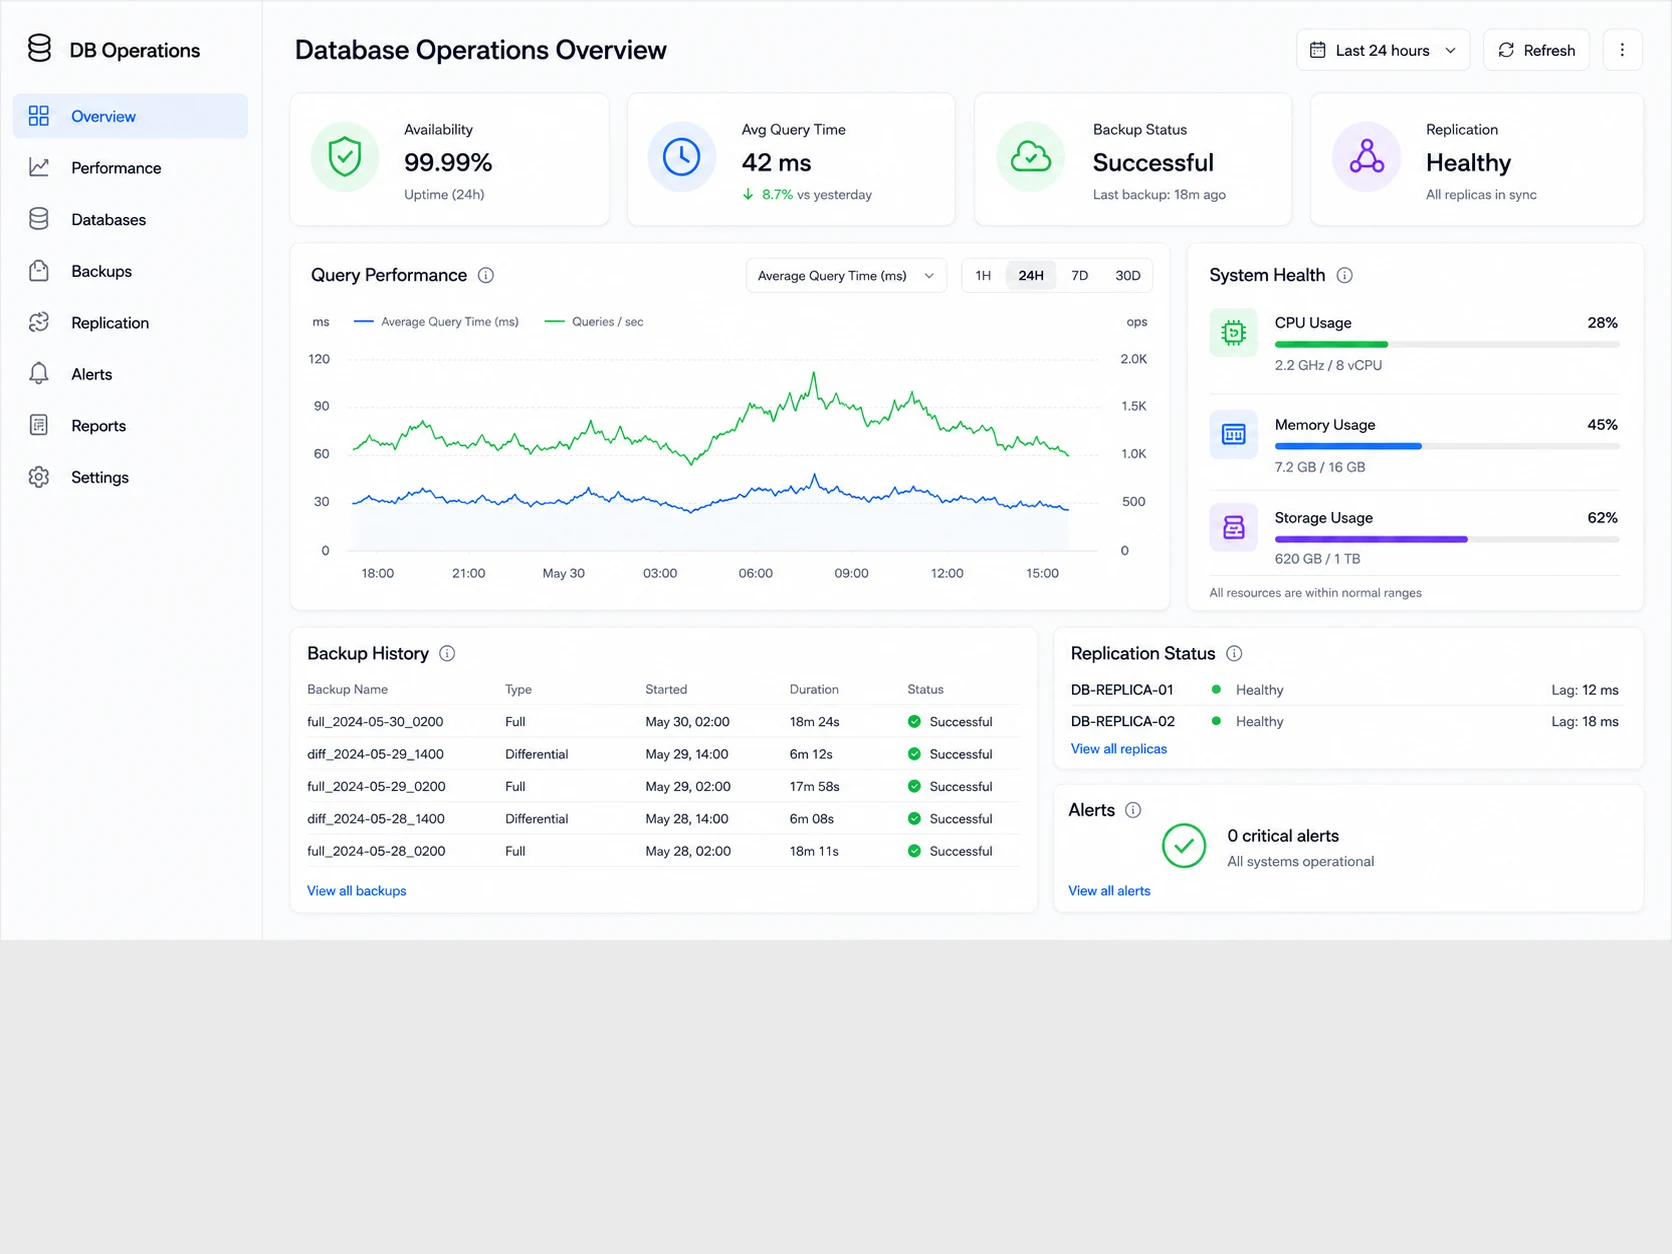Switch chart range to 7D
This screenshot has width=1672, height=1254.
click(1079, 276)
